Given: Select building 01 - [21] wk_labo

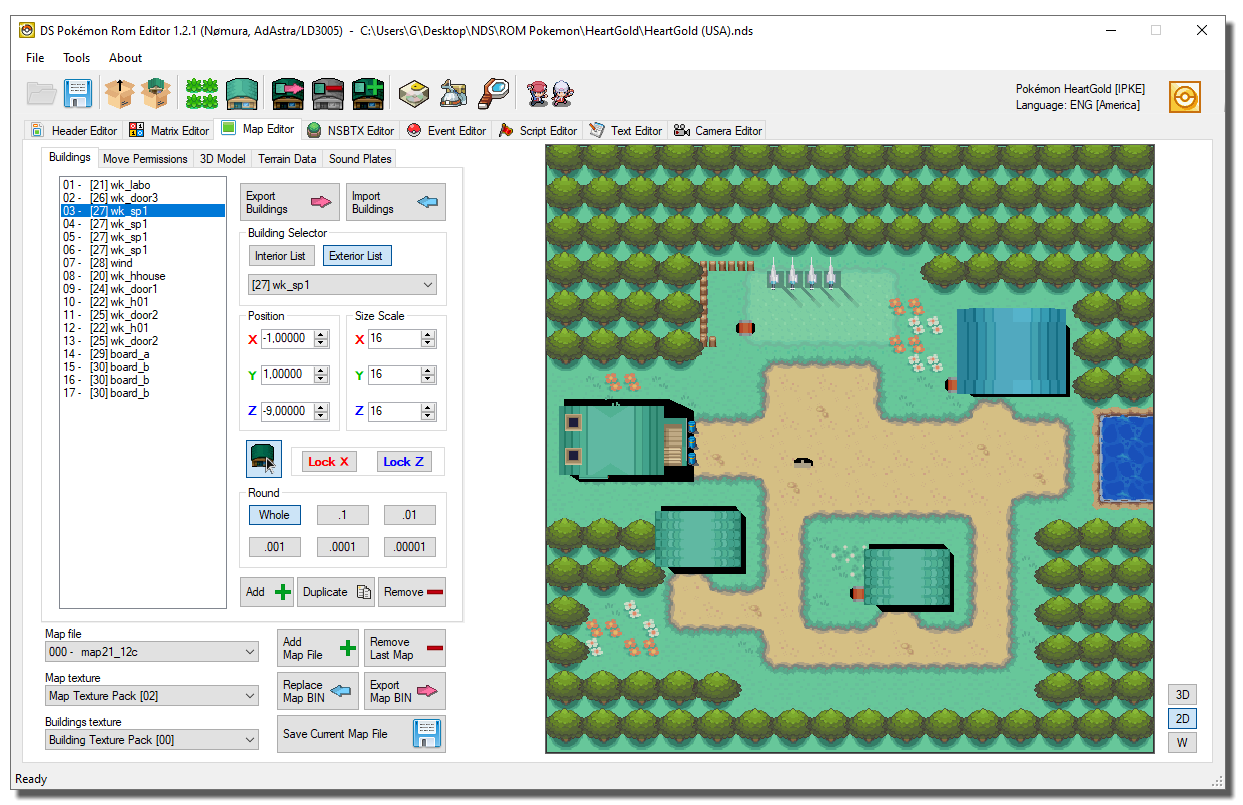Looking at the screenshot, I should pos(142,185).
